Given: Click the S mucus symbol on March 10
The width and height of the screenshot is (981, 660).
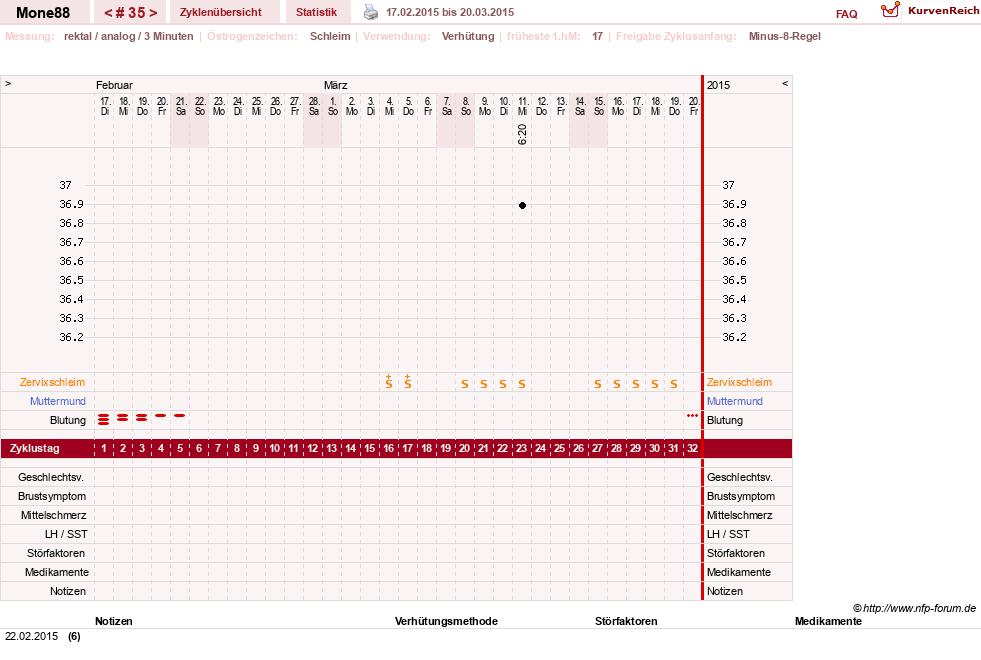Looking at the screenshot, I should point(503,384).
